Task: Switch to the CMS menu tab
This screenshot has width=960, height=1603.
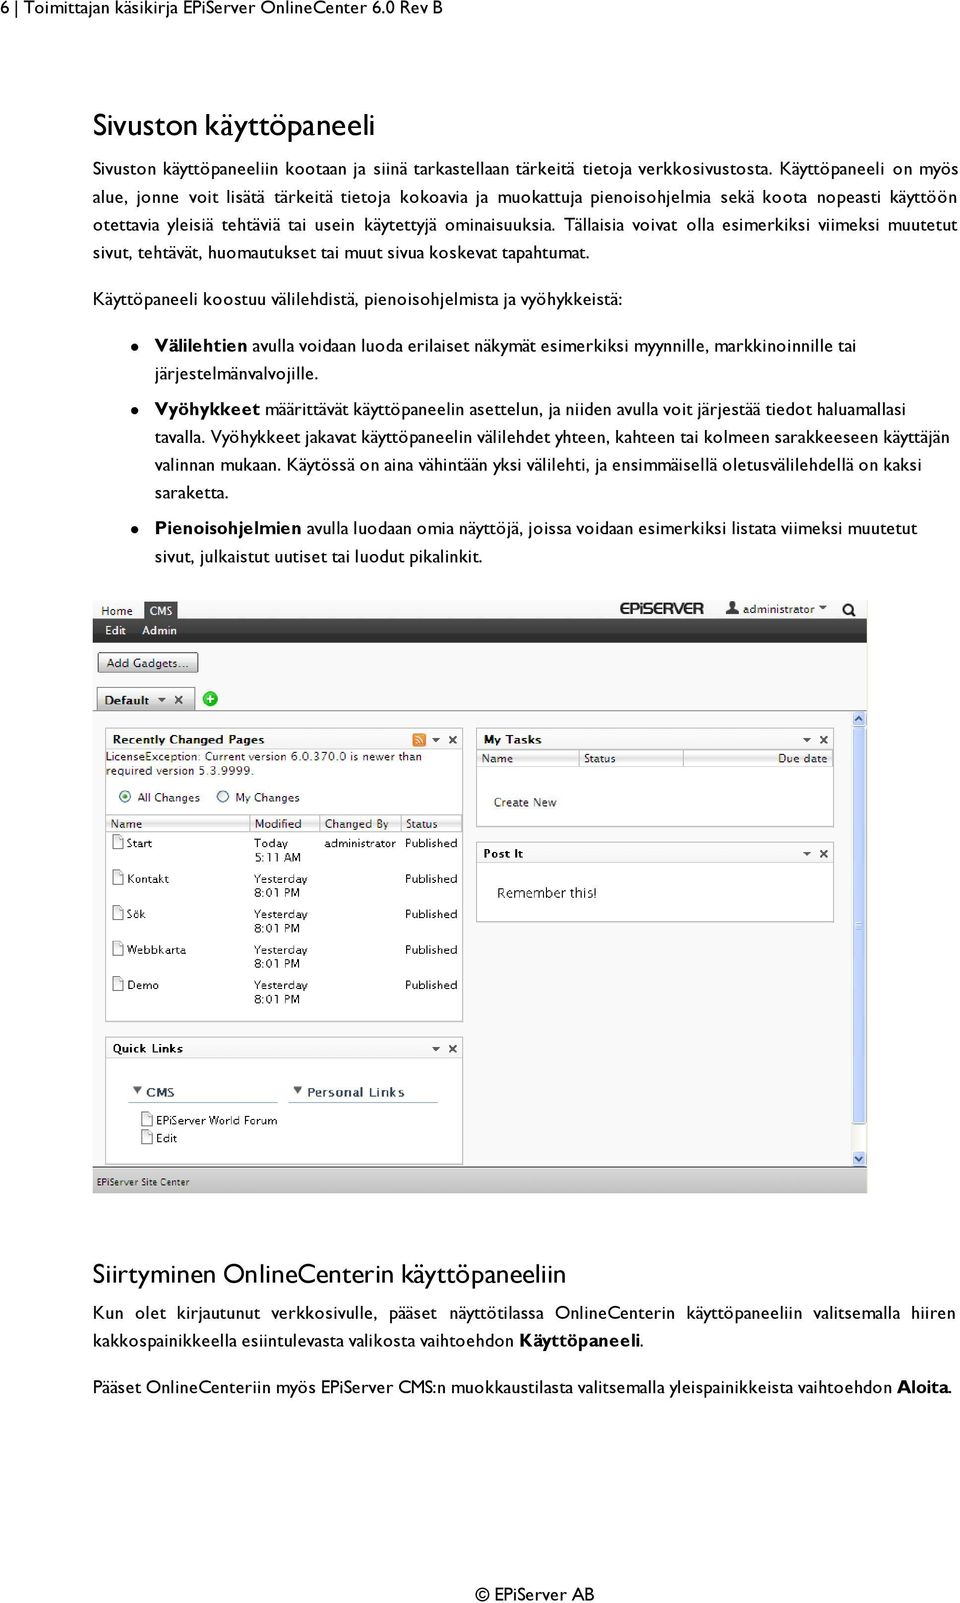Action: point(161,611)
